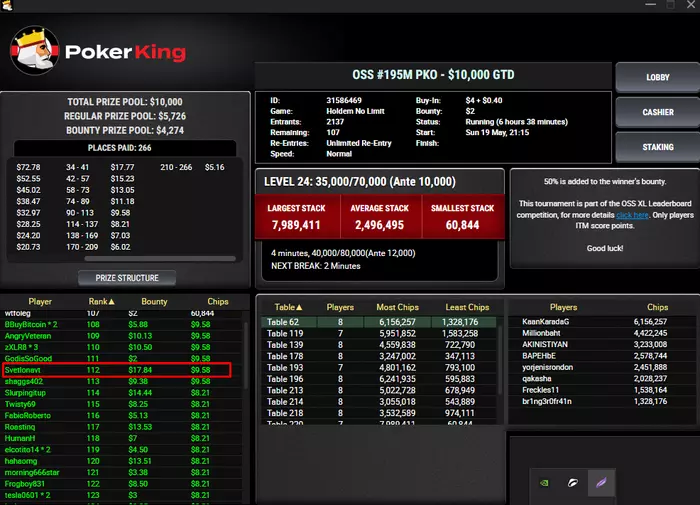Select the Table 214 row
700x505 pixels.
[379, 402]
